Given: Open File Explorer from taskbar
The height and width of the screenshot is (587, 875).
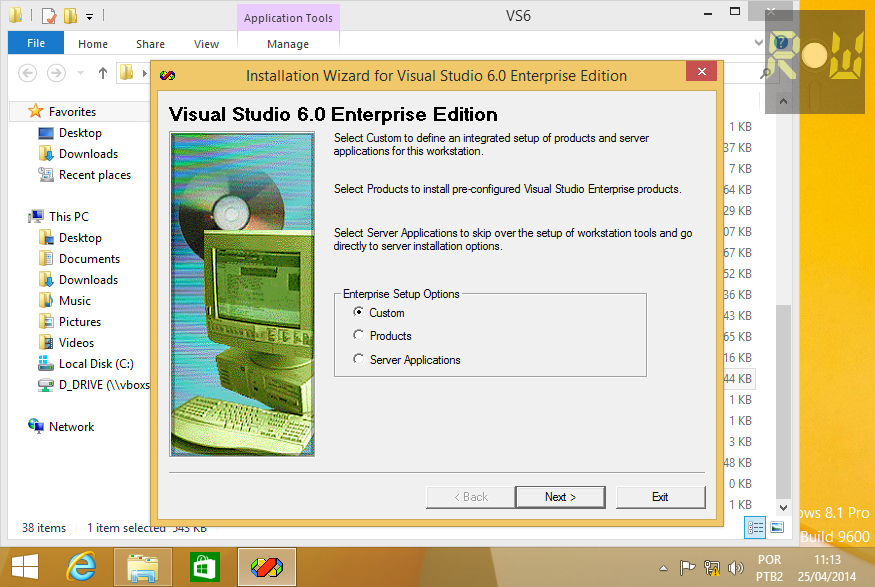Looking at the screenshot, I should point(143,567).
